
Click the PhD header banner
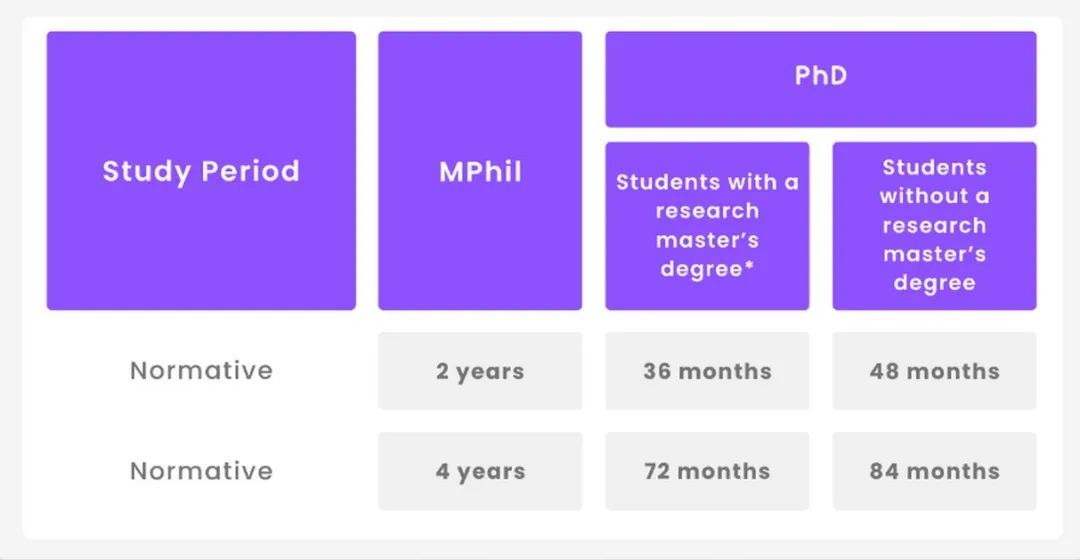pyautogui.click(x=821, y=79)
